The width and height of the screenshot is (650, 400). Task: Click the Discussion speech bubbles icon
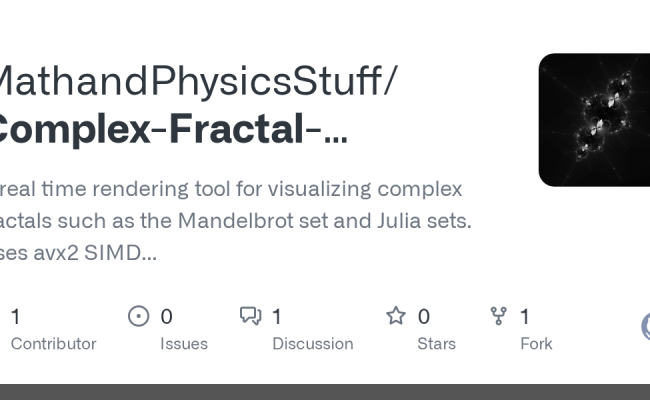click(251, 315)
